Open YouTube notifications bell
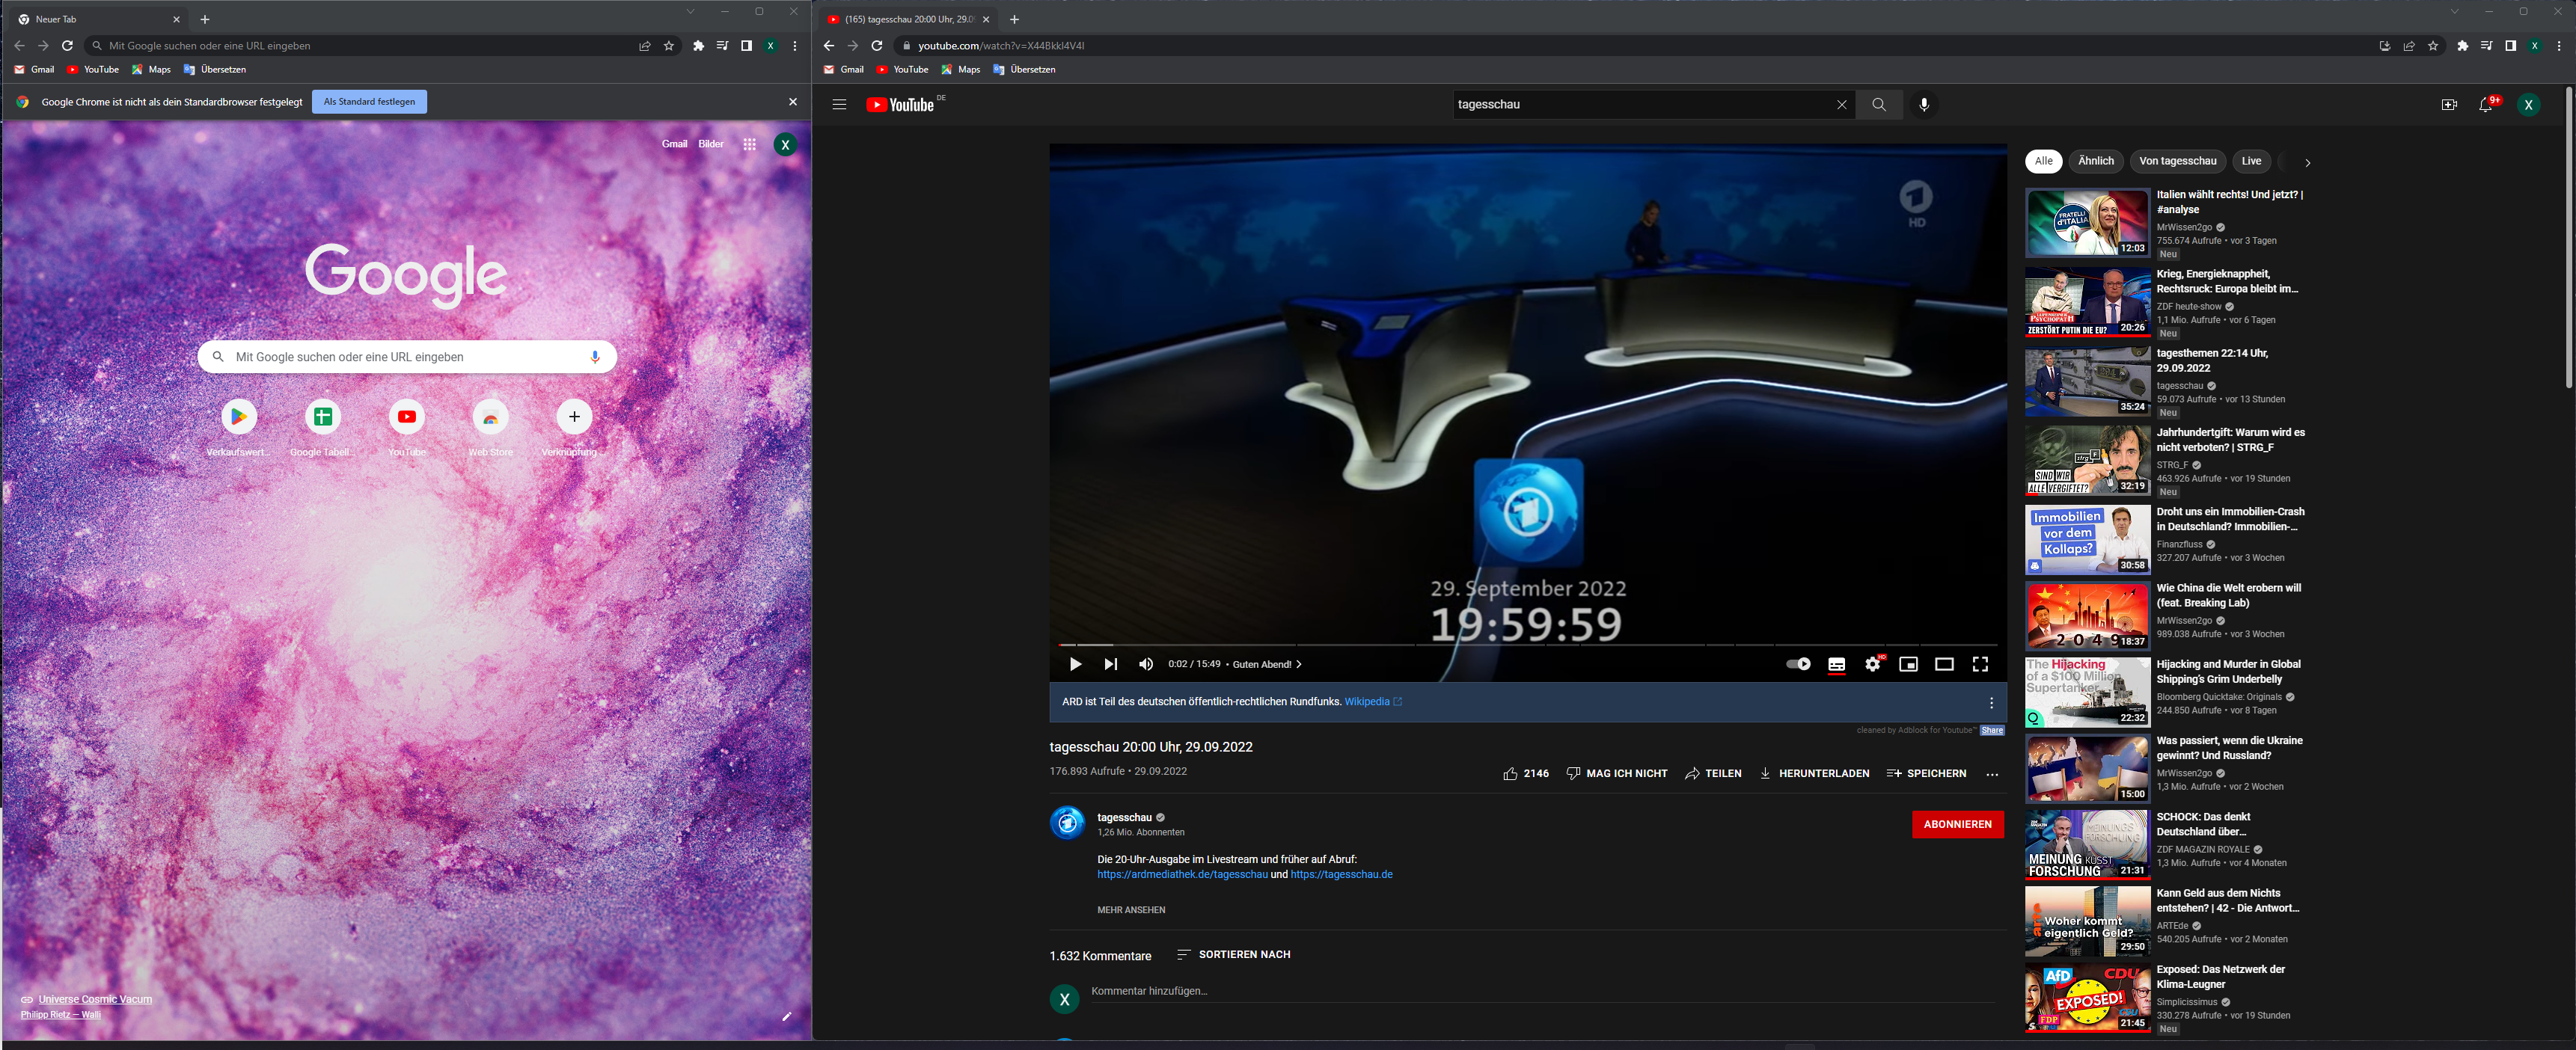This screenshot has width=2576, height=1050. tap(2485, 104)
